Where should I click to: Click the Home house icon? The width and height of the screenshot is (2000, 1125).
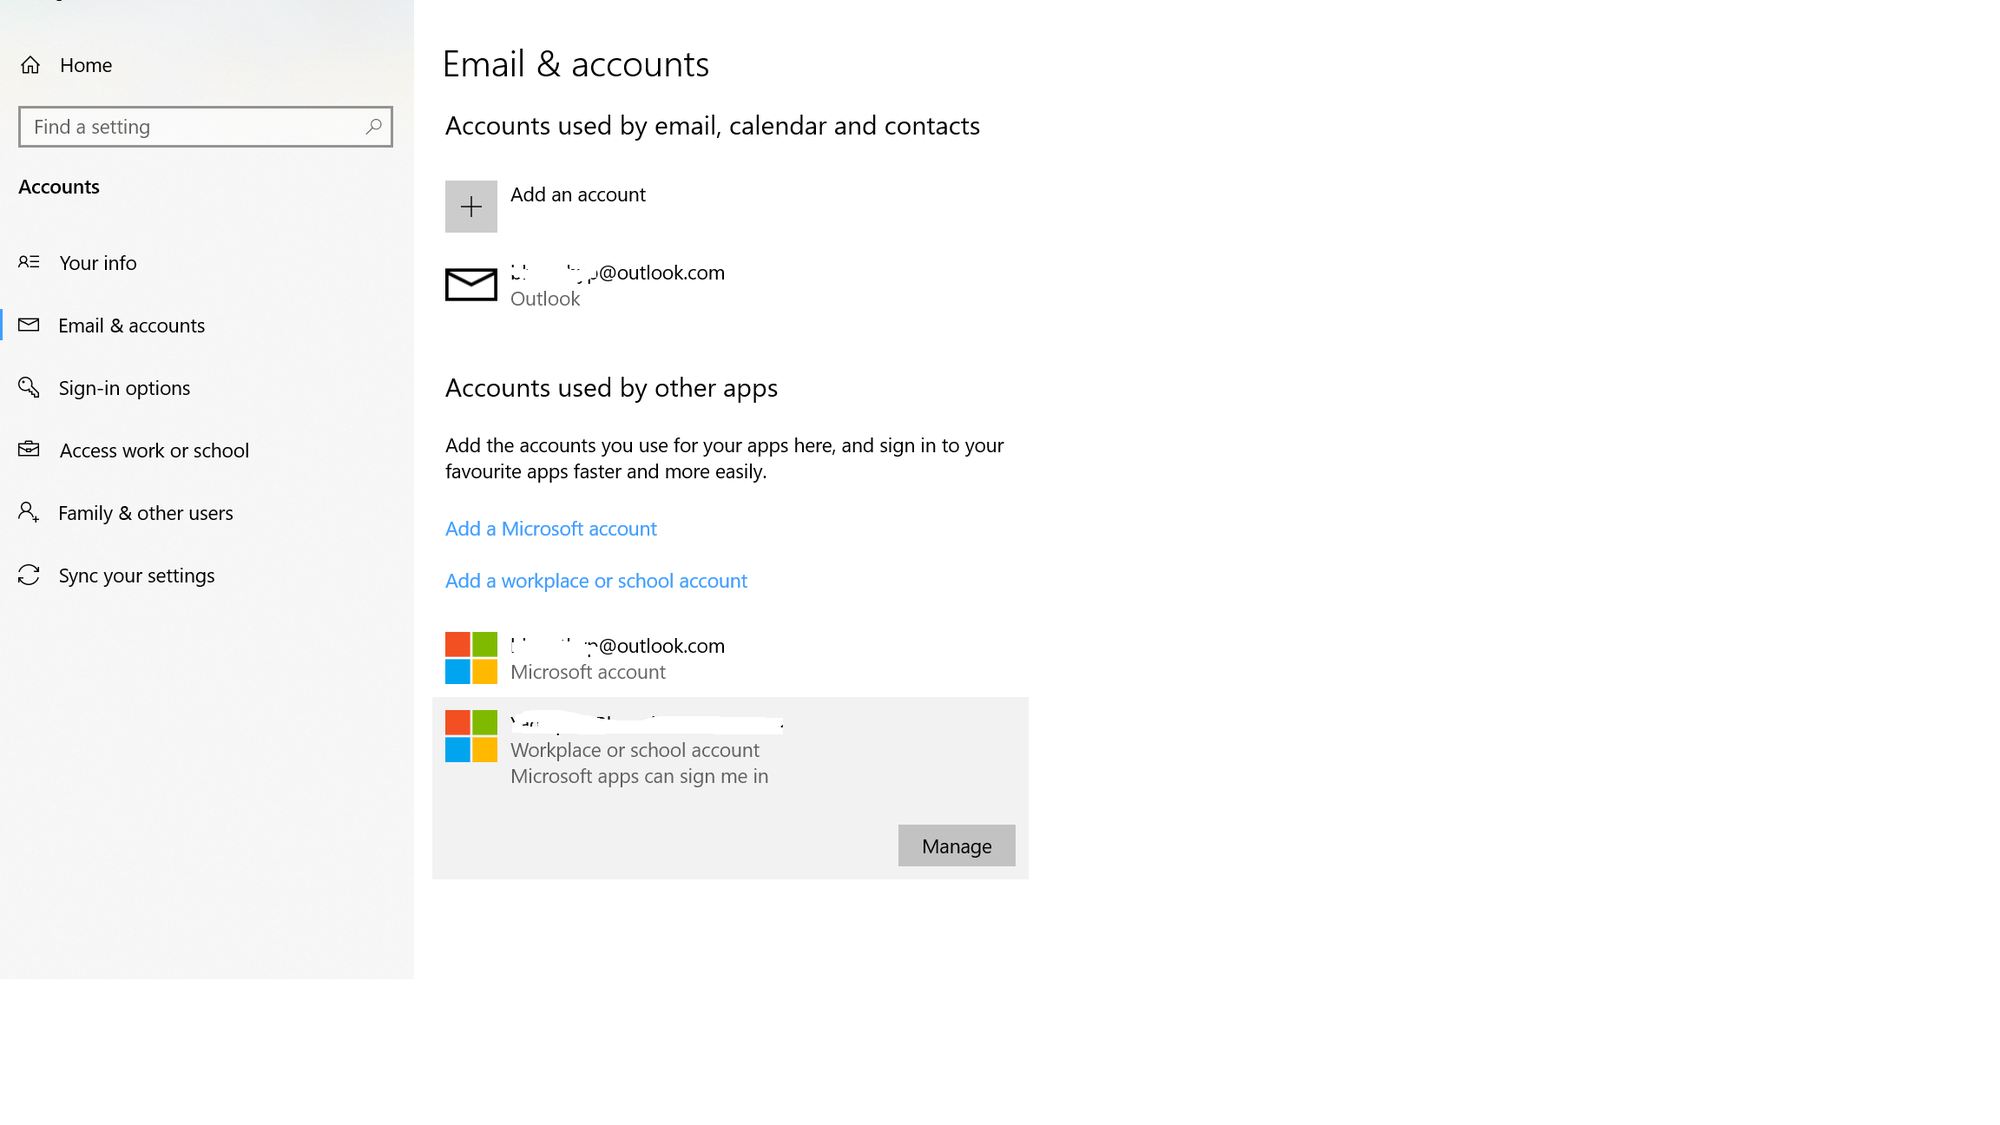[x=30, y=65]
